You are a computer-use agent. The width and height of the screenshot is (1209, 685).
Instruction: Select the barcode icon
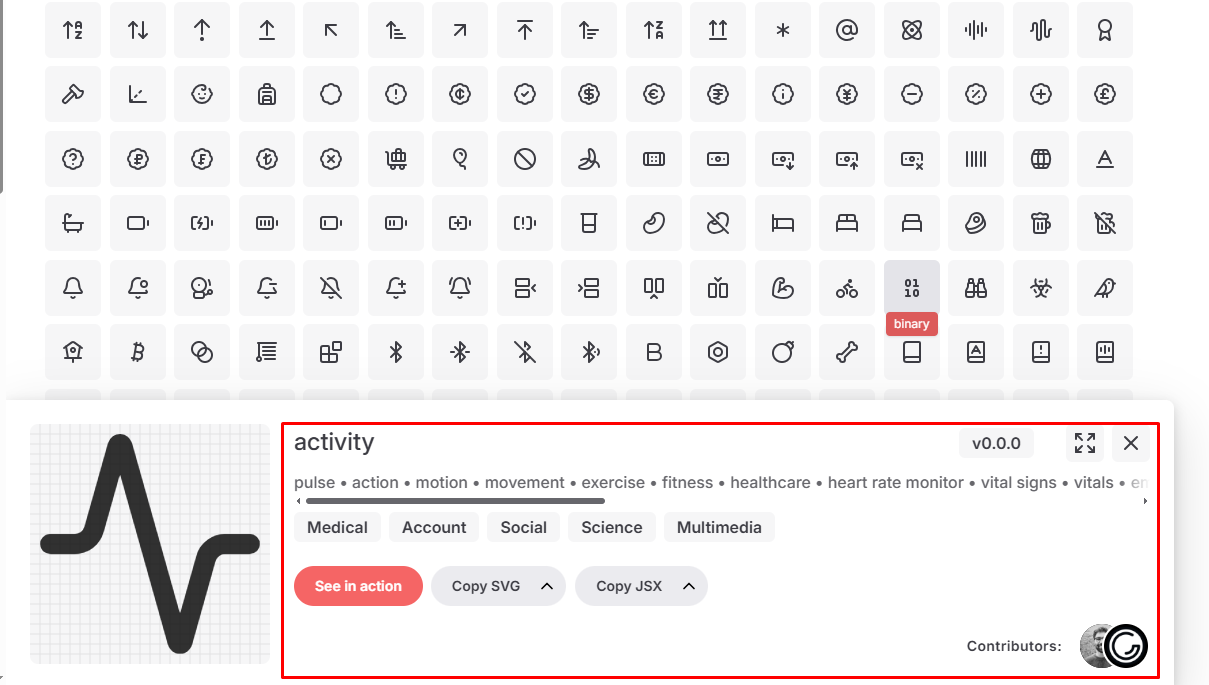pyautogui.click(x=975, y=159)
